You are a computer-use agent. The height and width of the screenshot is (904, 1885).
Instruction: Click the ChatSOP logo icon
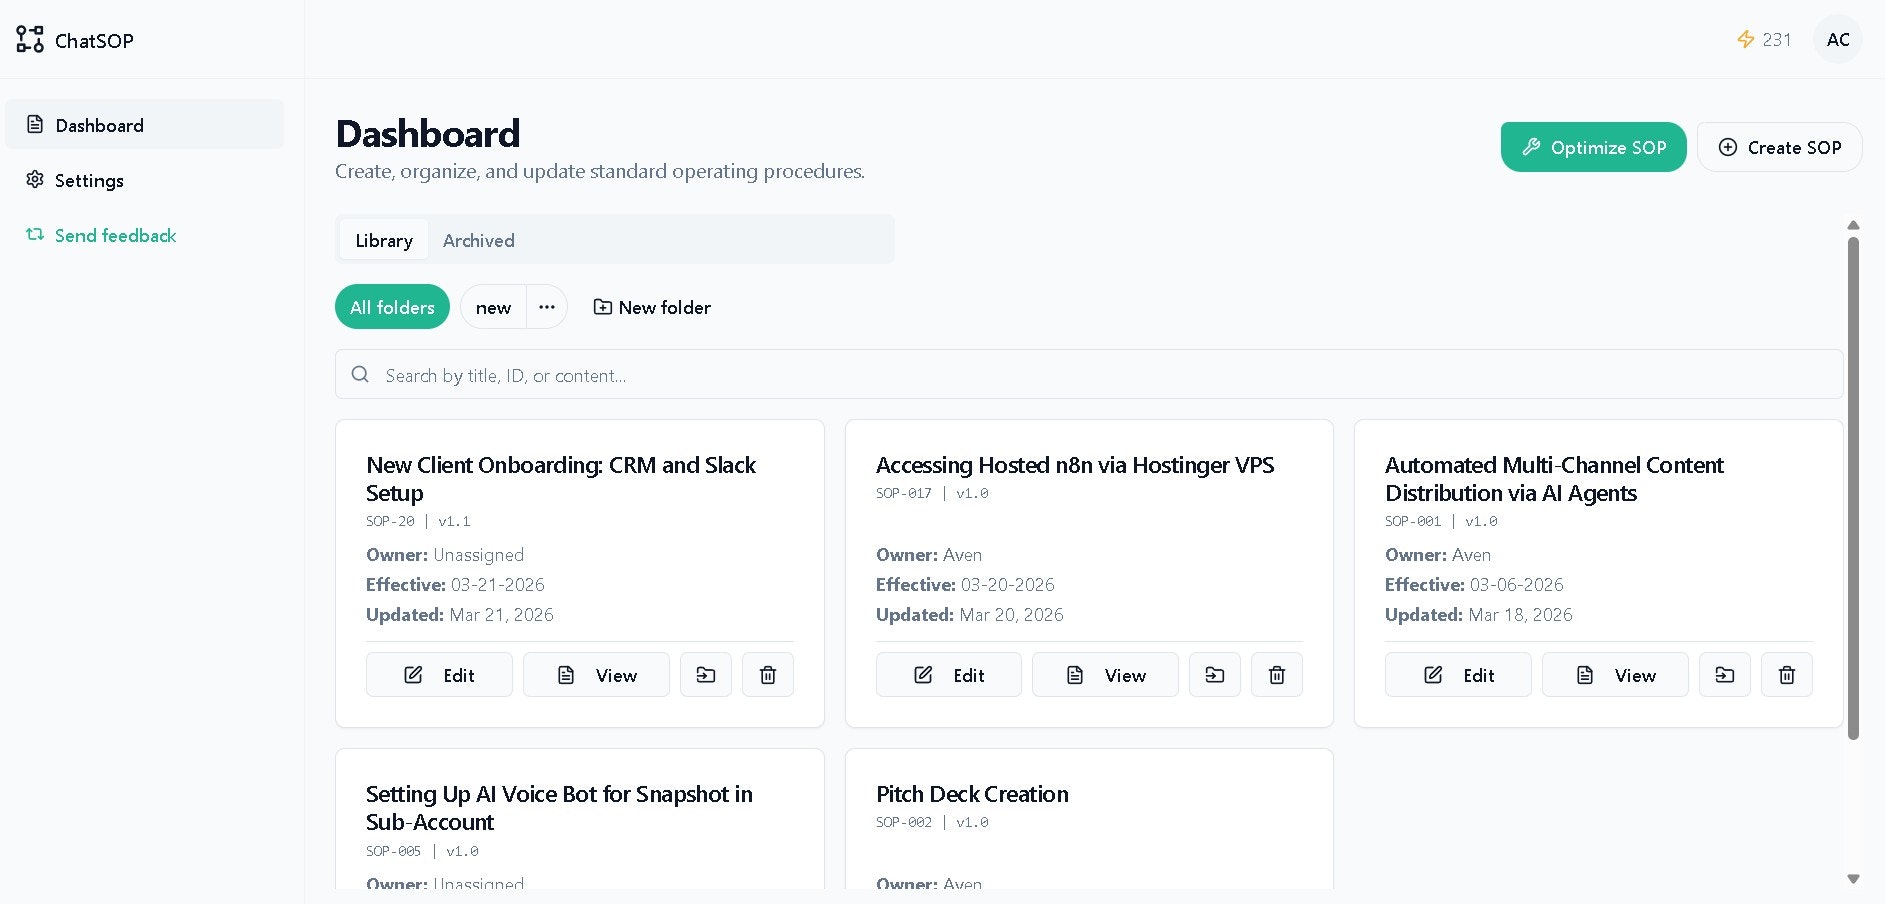point(30,40)
